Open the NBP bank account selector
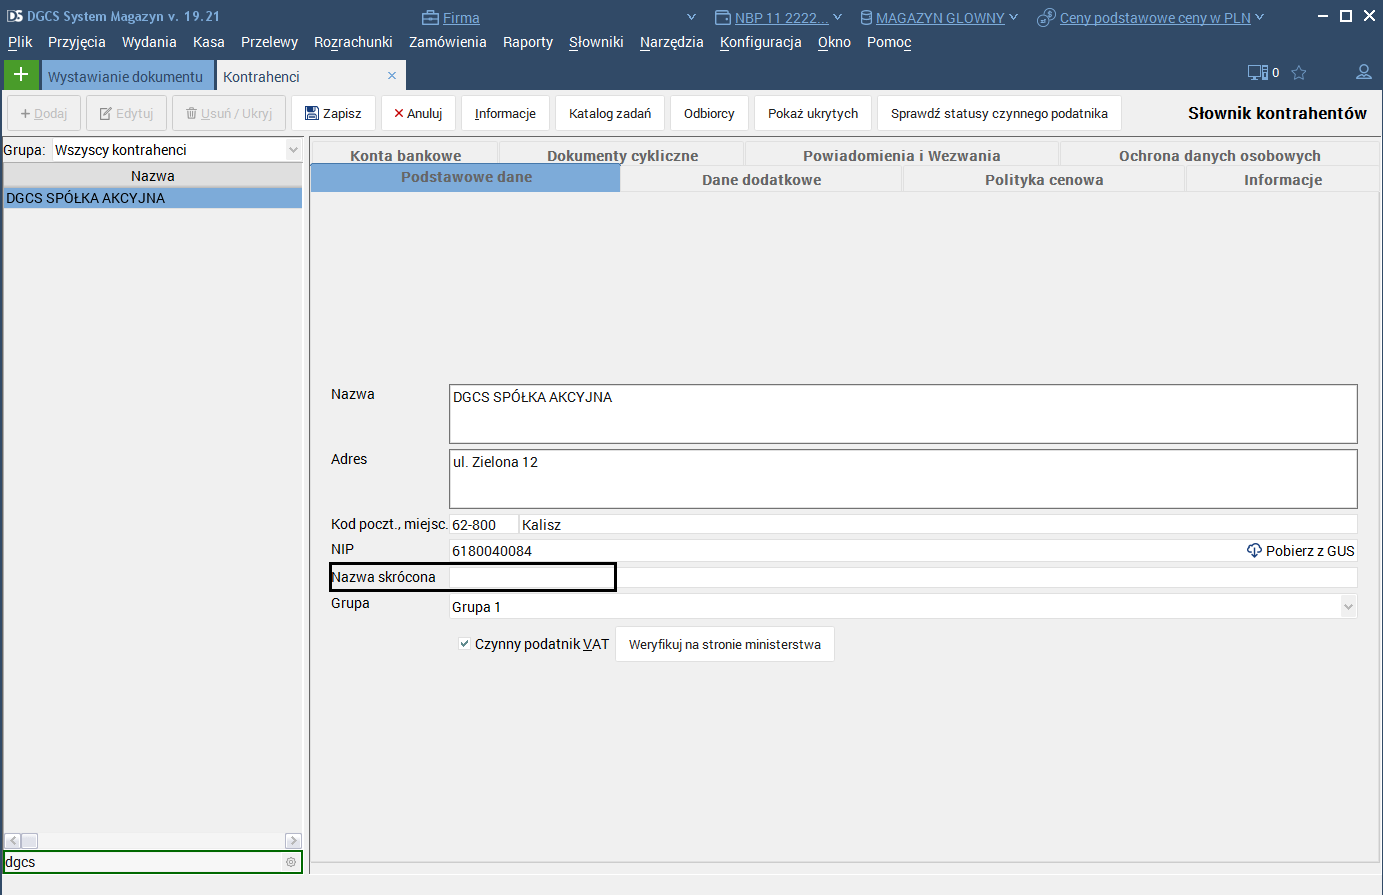1383x895 pixels. (x=780, y=17)
